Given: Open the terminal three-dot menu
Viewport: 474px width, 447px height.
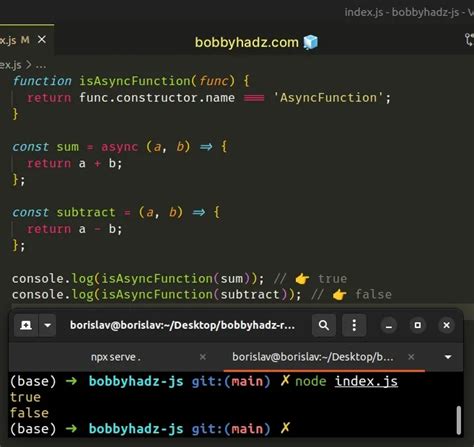Looking at the screenshot, I should tap(354, 325).
